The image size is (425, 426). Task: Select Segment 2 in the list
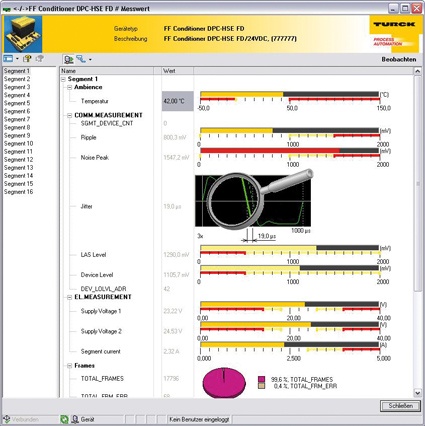(17, 79)
